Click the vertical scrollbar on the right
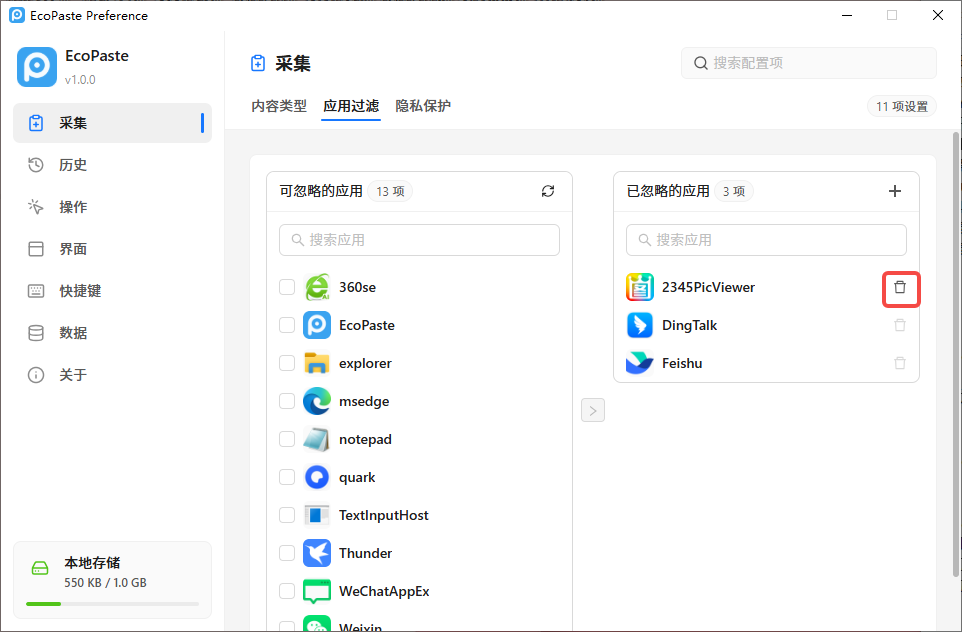Screen dimensions: 962x632 [x=955, y=354]
